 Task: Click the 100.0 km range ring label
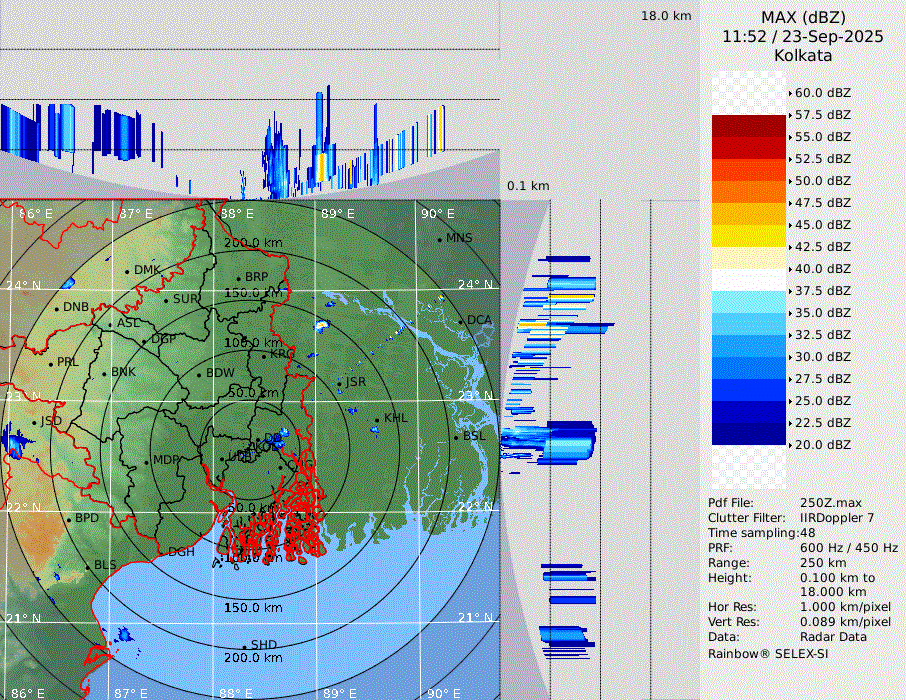pos(252,343)
